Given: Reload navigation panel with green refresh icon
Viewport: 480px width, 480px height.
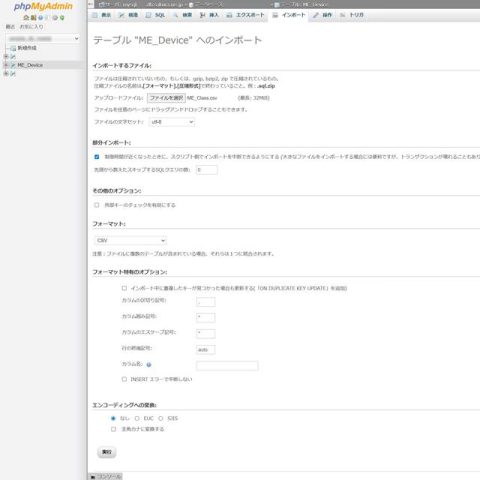Looking at the screenshot, I should click(x=62, y=18).
